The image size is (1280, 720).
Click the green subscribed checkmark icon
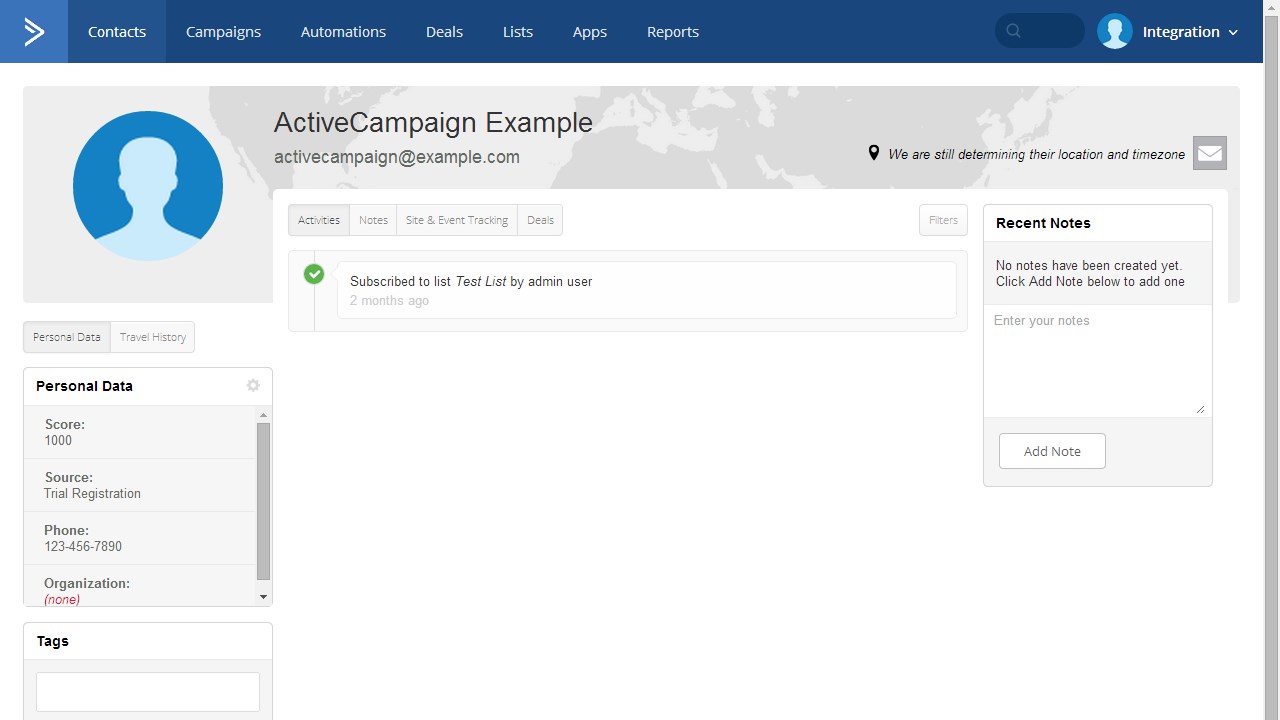click(314, 274)
